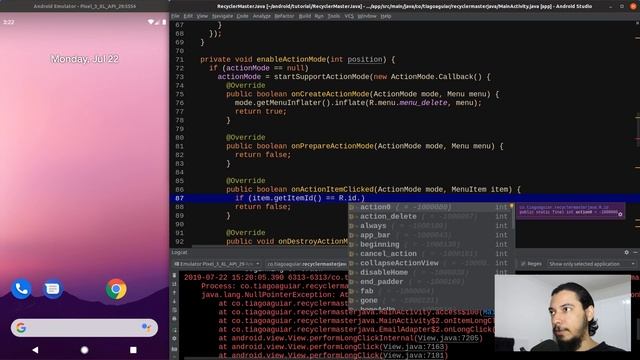Screen dimensions: 640x360
Task: Open the Run menu
Action: tap(319, 16)
